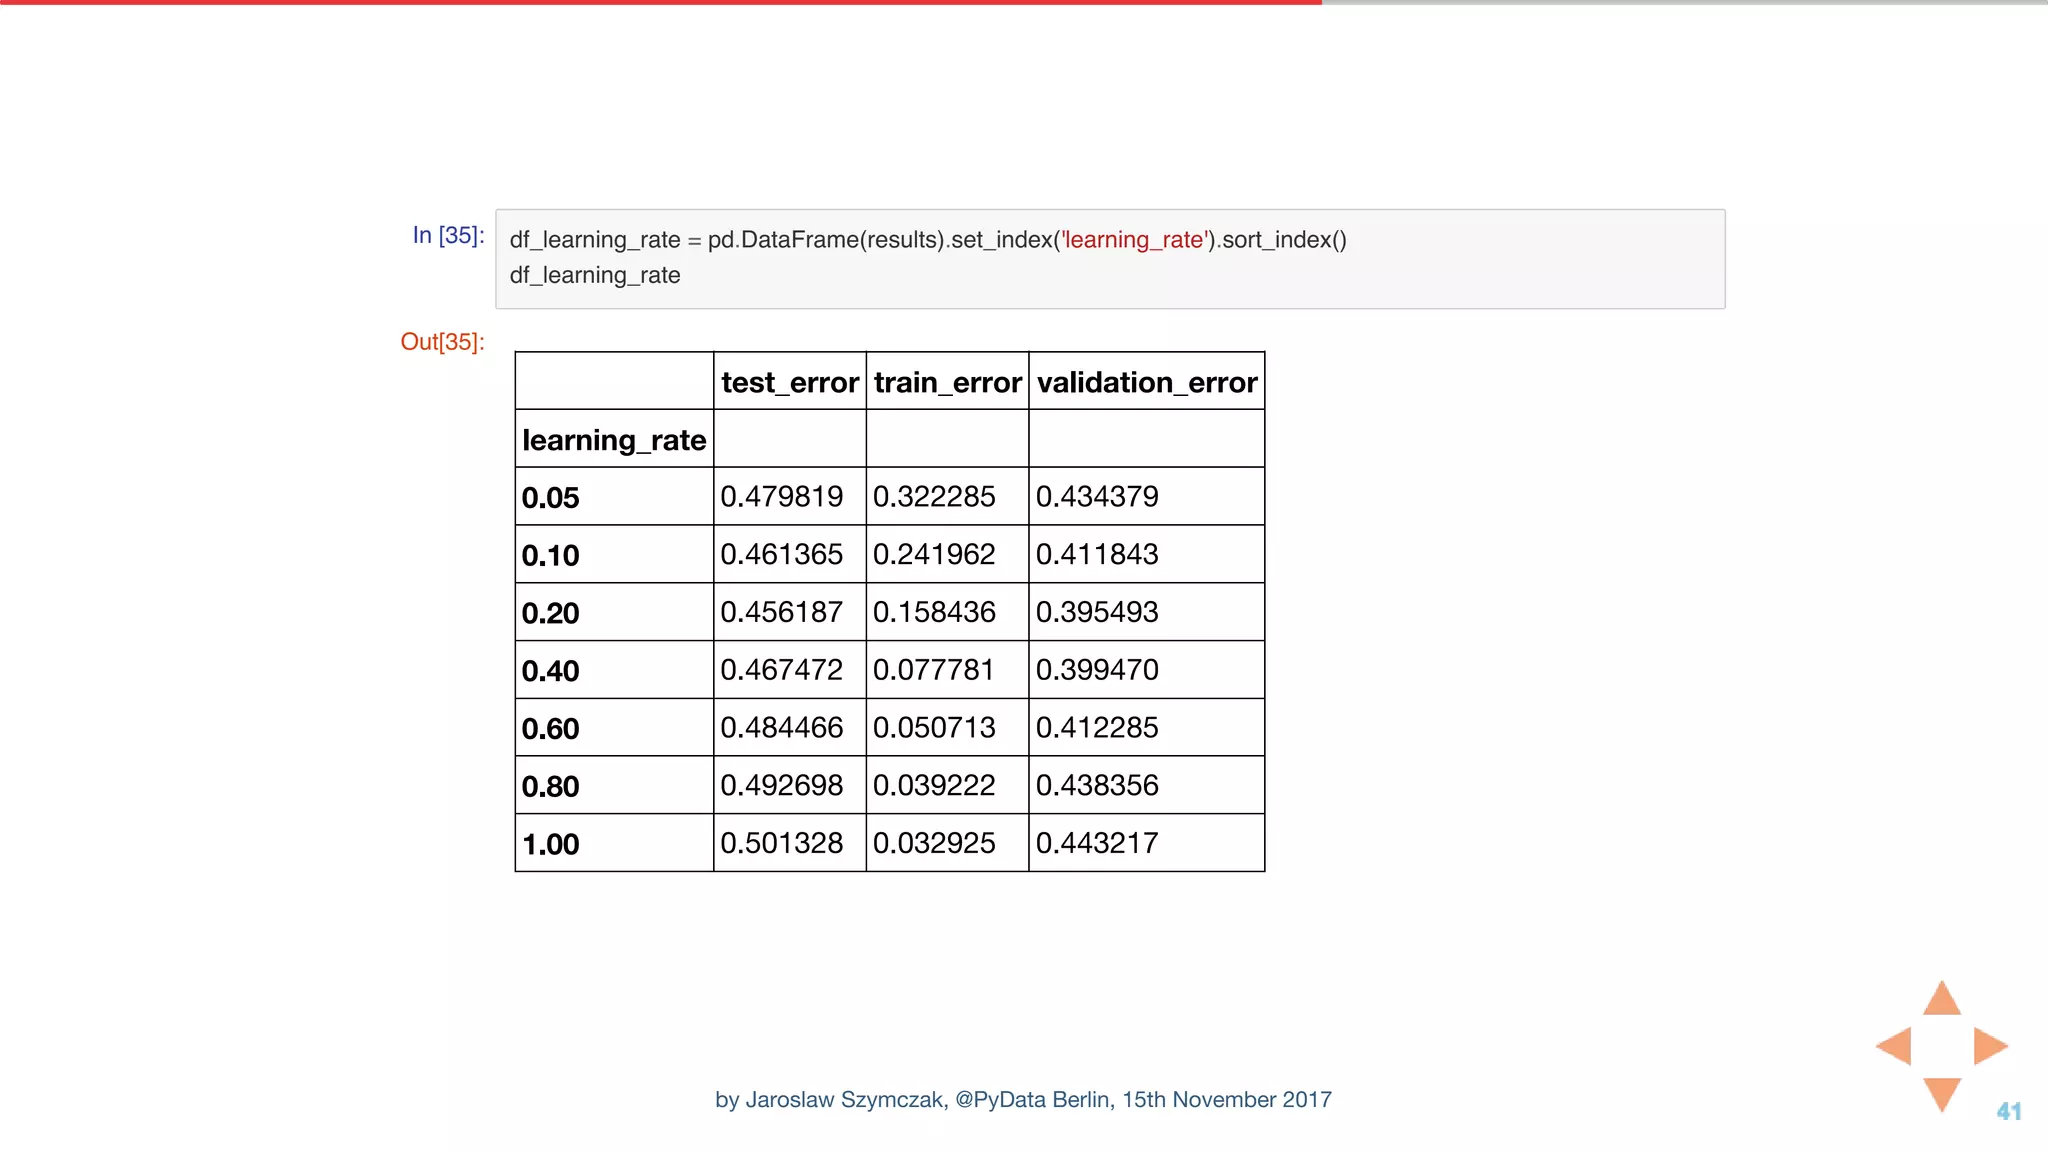2048x1152 pixels.
Task: Select the Out[35] prompt label
Action: click(x=442, y=342)
